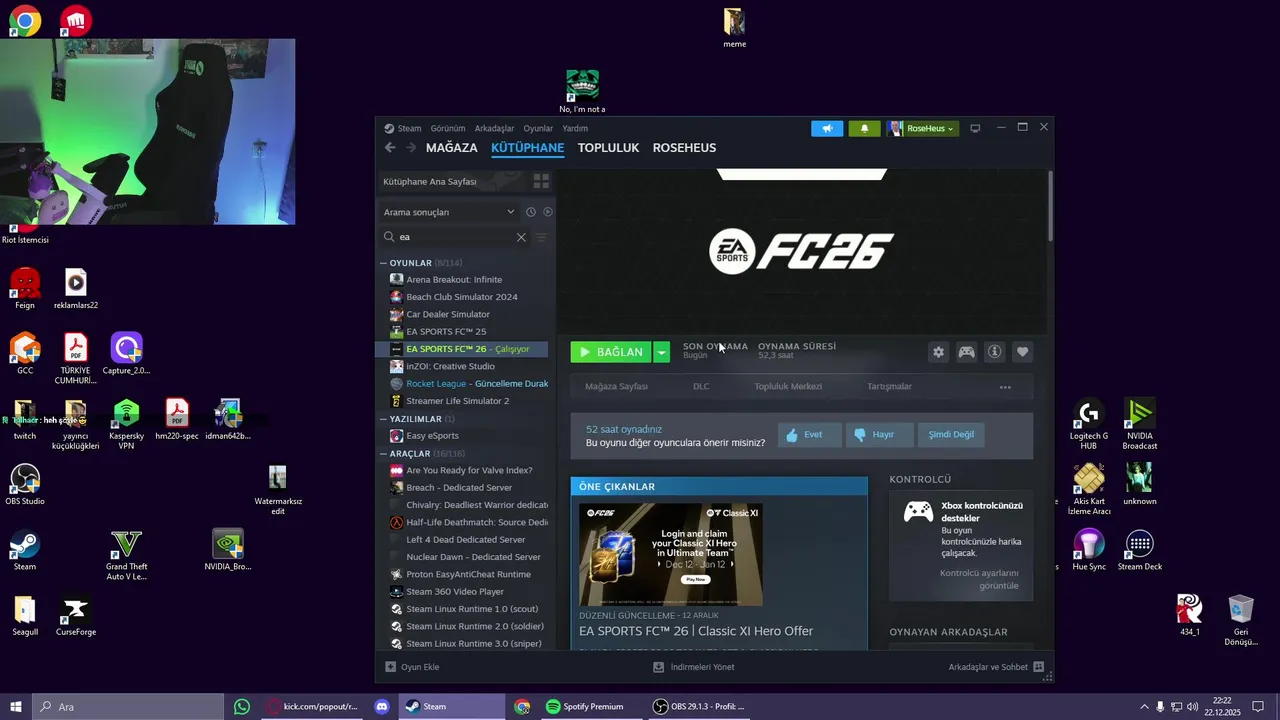Open the FC 26 manage gear icon
The height and width of the screenshot is (720, 1280).
point(938,352)
